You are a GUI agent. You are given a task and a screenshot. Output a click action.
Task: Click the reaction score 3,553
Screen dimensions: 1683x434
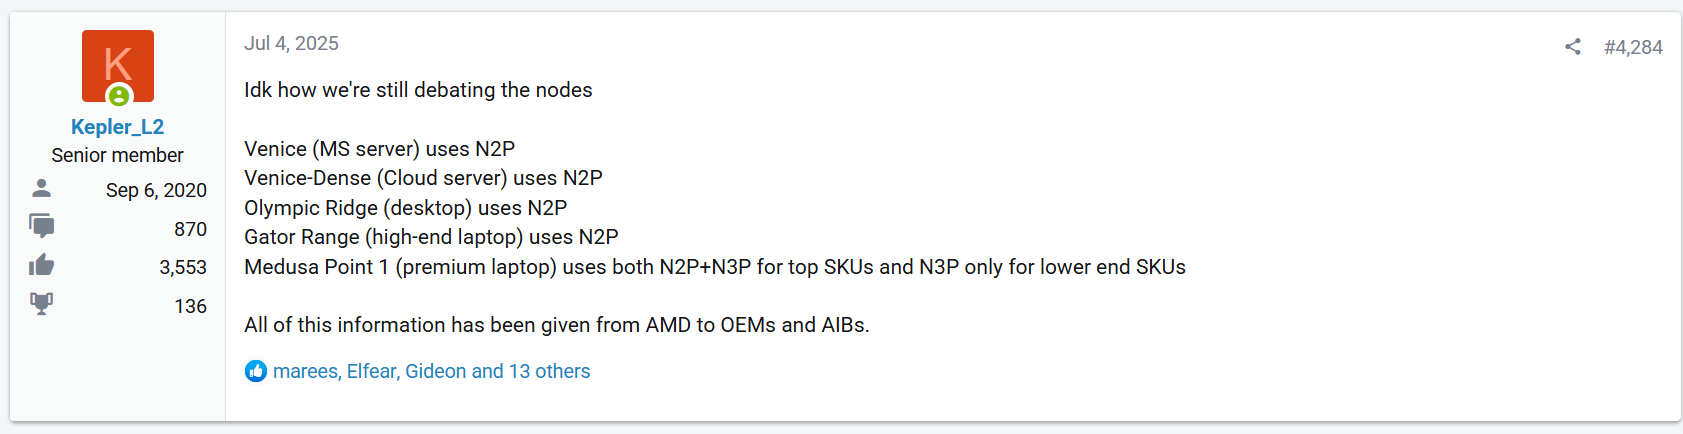click(183, 267)
